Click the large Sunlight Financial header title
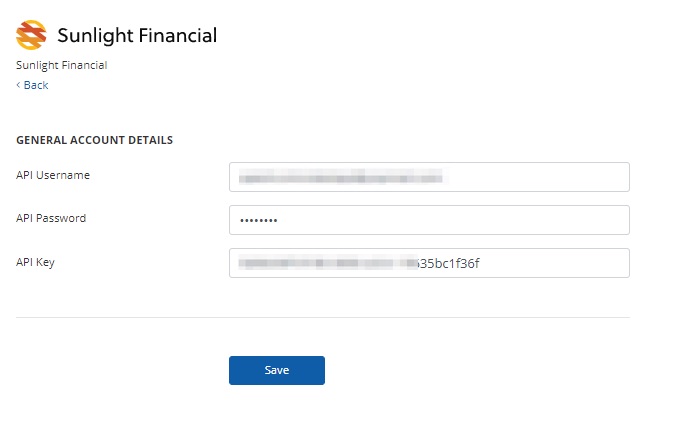The image size is (674, 421). pos(137,36)
